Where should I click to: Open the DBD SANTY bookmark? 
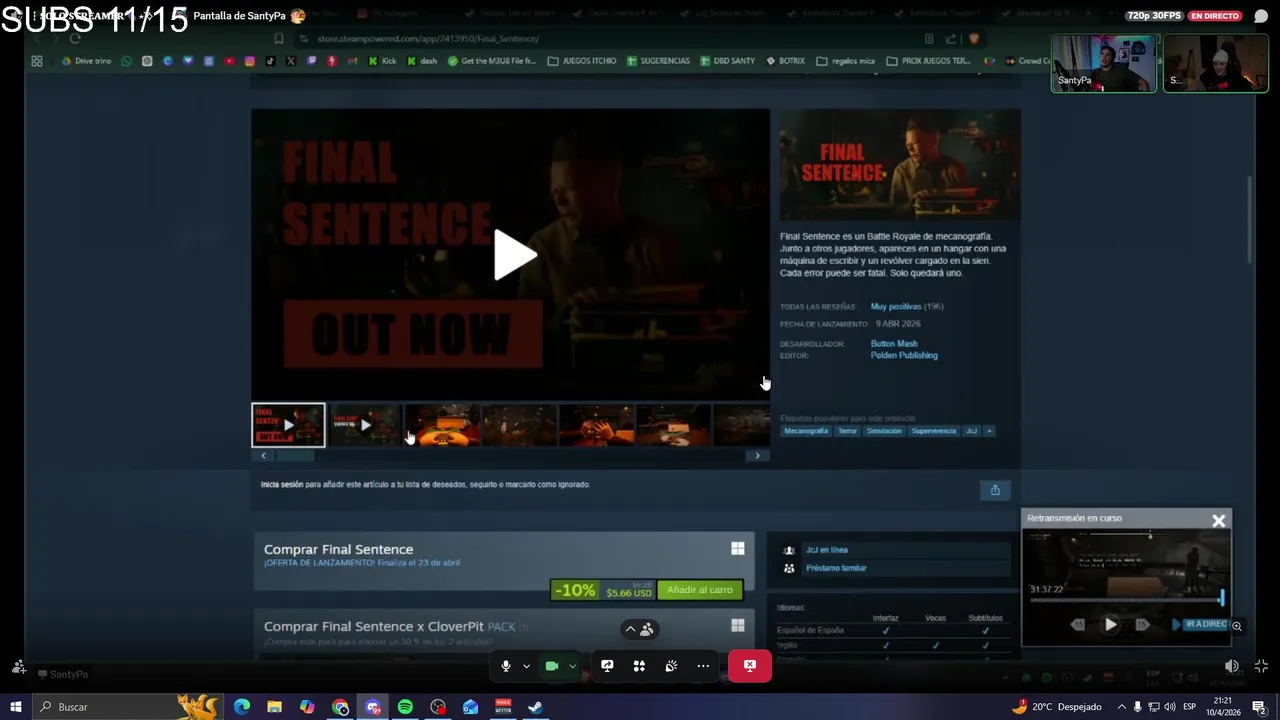click(x=727, y=61)
